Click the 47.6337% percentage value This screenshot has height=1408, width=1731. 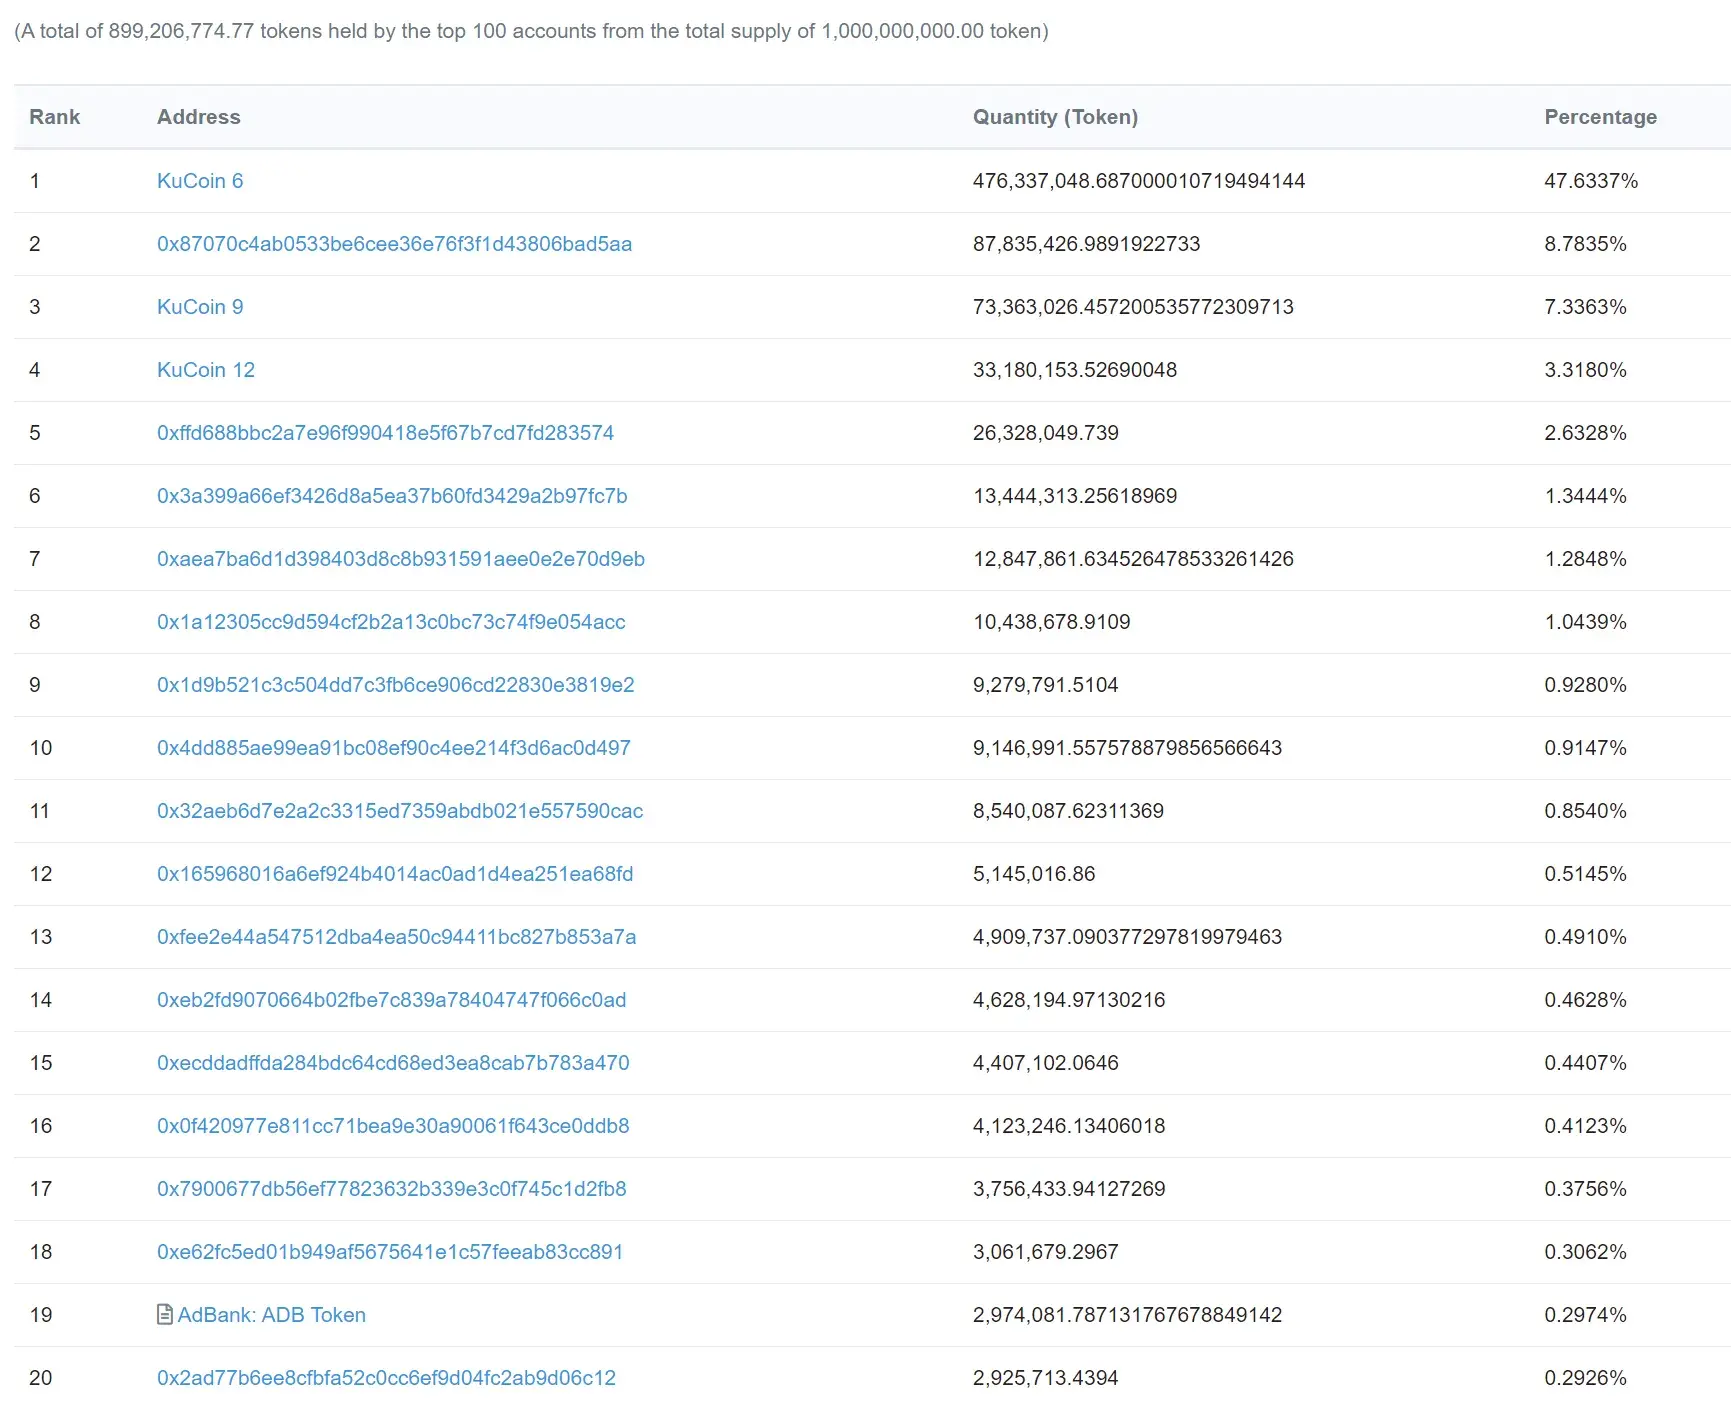[1591, 181]
